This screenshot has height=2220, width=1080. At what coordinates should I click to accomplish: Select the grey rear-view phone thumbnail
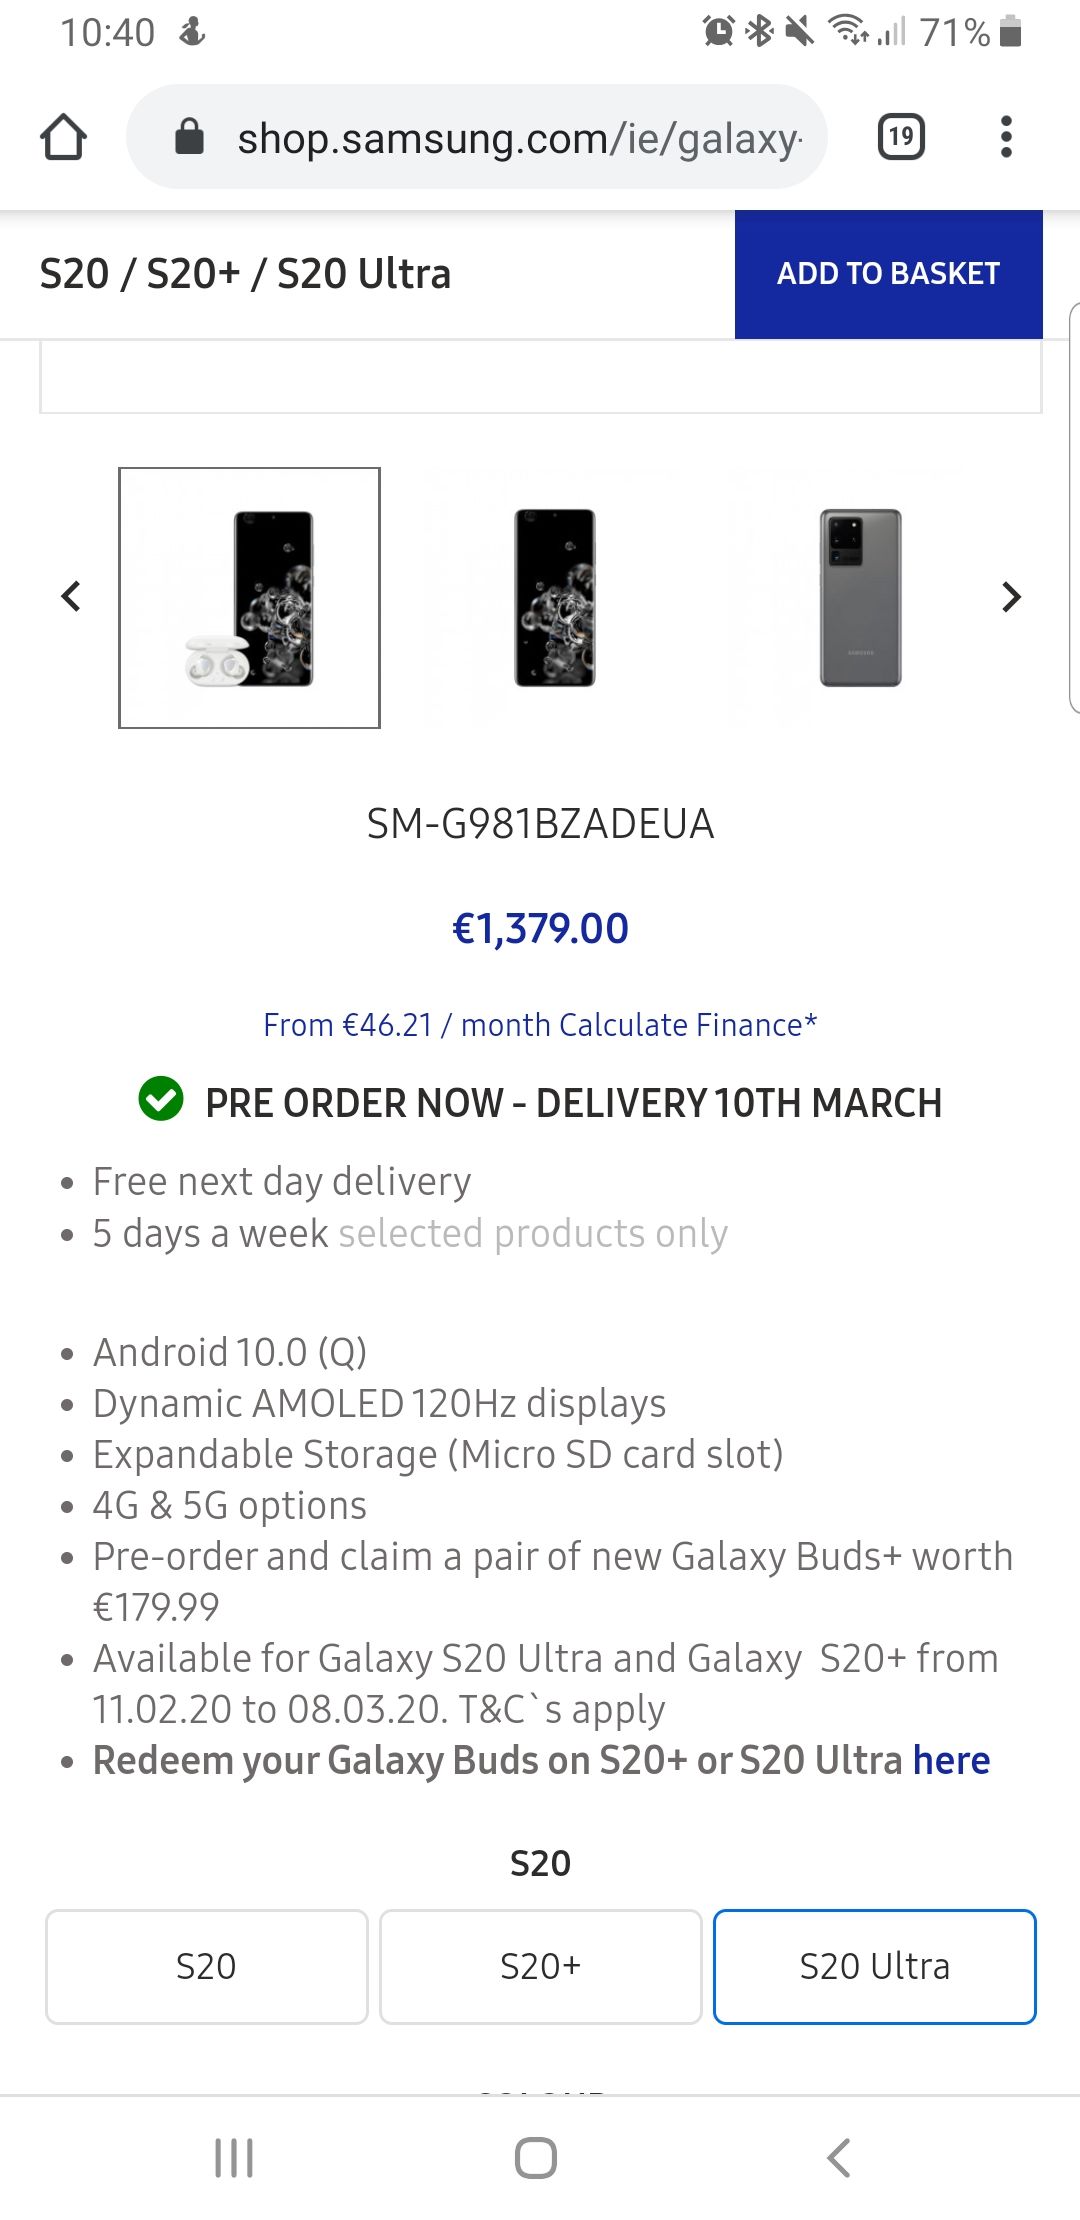click(x=858, y=596)
